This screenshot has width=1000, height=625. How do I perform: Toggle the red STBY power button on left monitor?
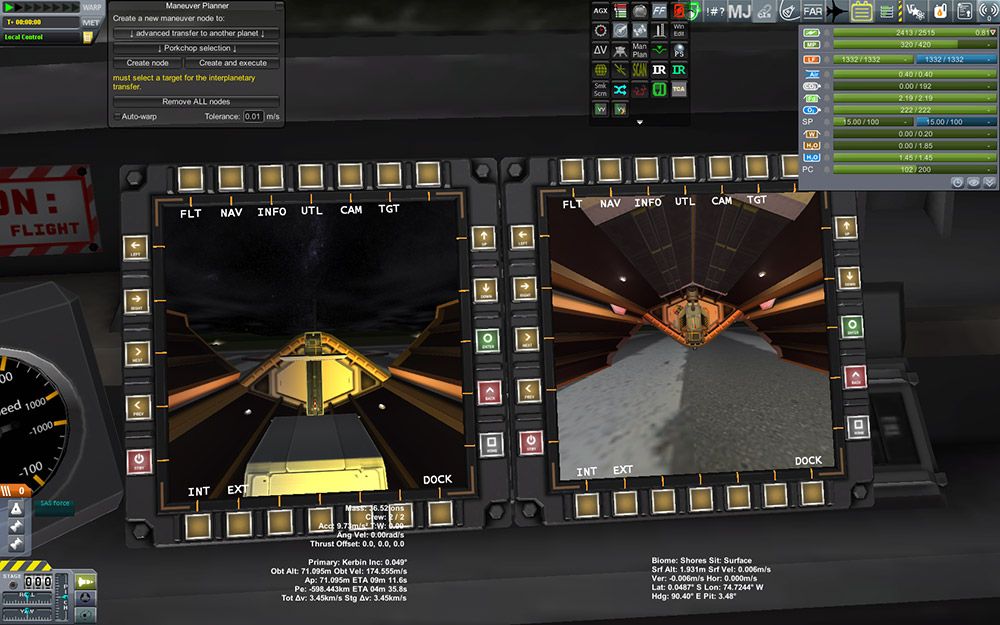pyautogui.click(x=138, y=461)
